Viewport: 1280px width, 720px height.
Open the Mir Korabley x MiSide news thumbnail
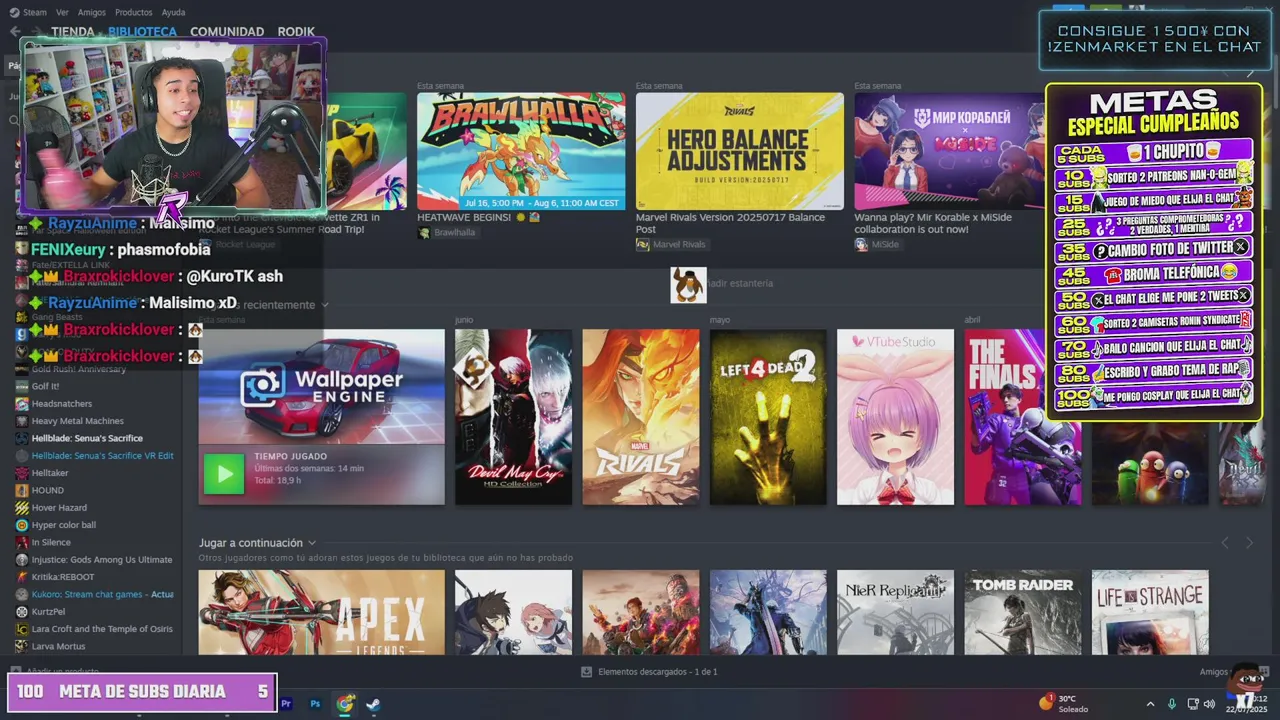click(950, 151)
